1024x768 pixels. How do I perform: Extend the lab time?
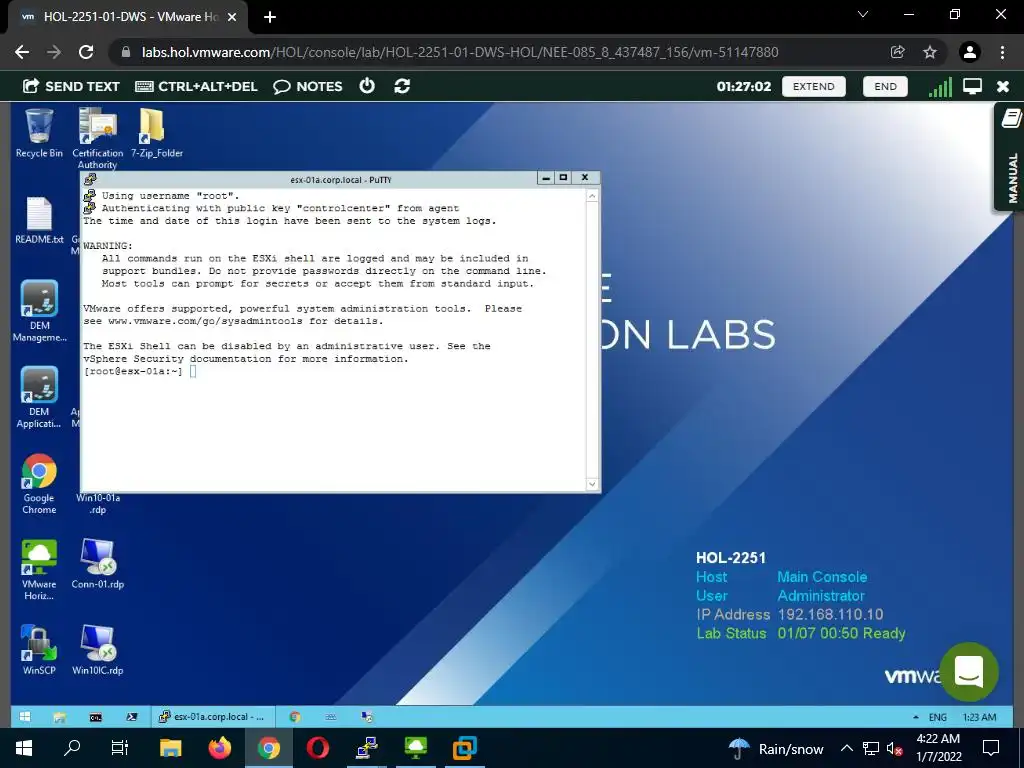813,86
